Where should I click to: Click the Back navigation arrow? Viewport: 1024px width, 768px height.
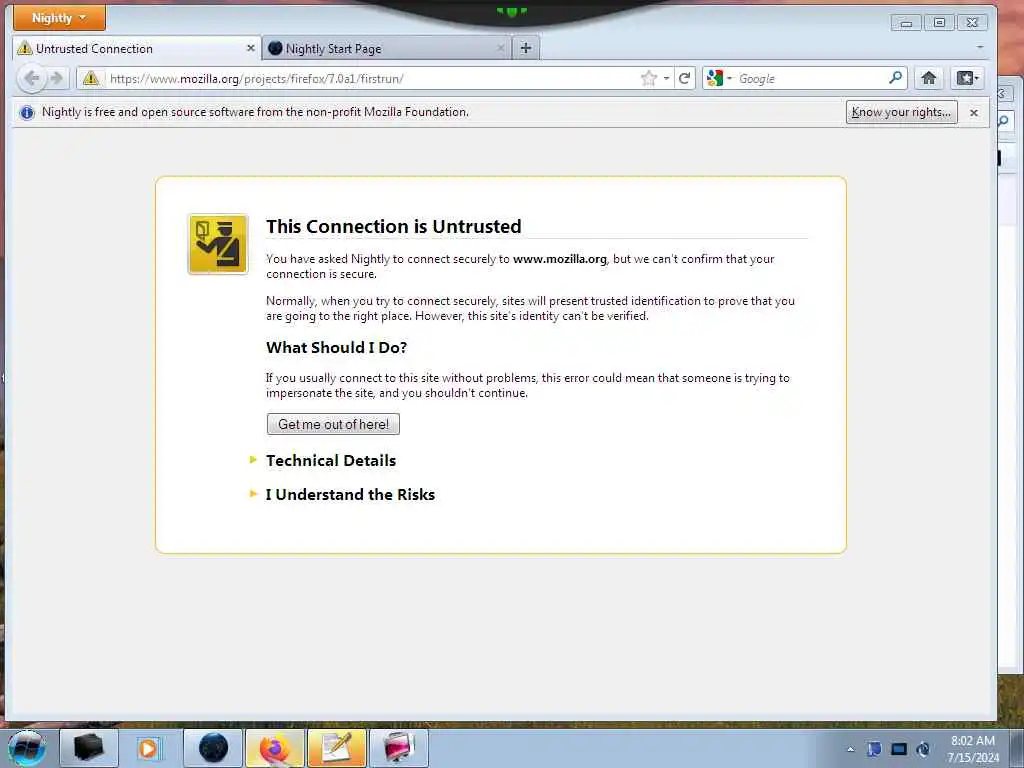point(31,78)
